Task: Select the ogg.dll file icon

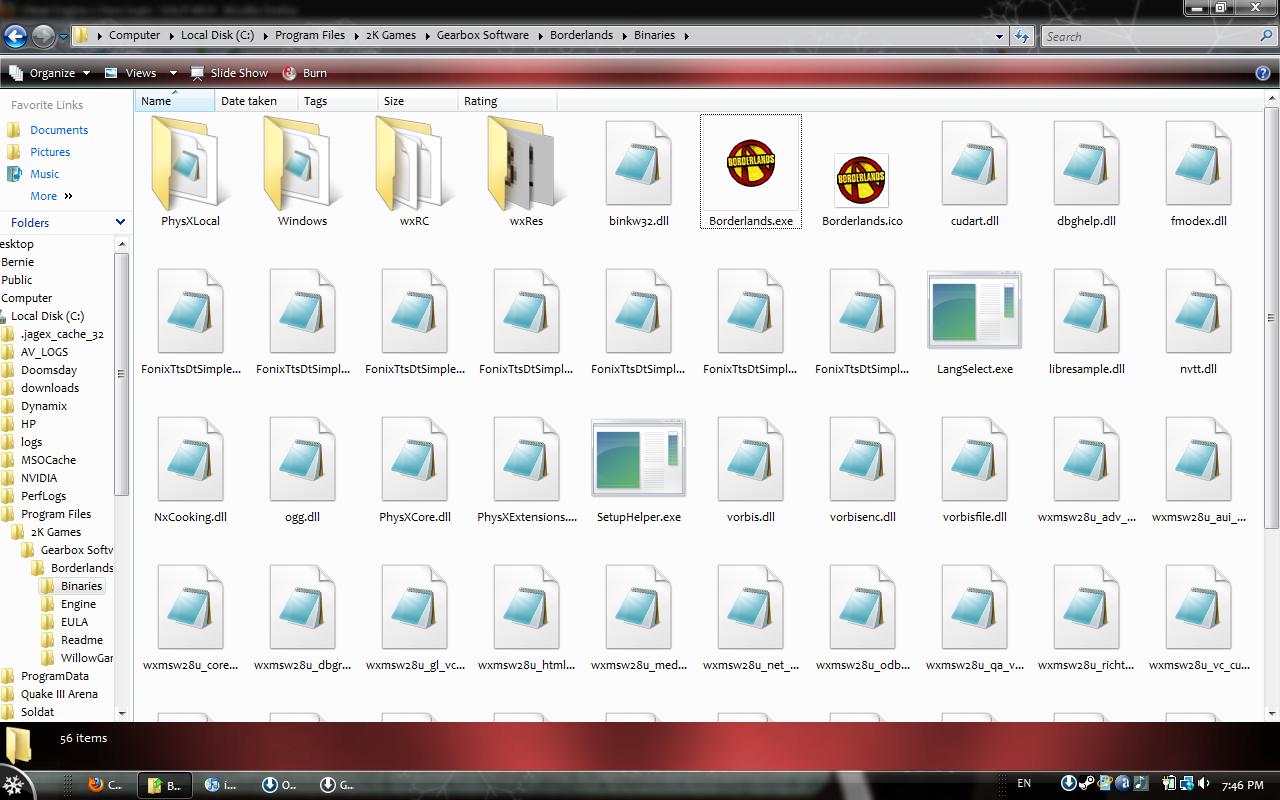Action: click(302, 460)
